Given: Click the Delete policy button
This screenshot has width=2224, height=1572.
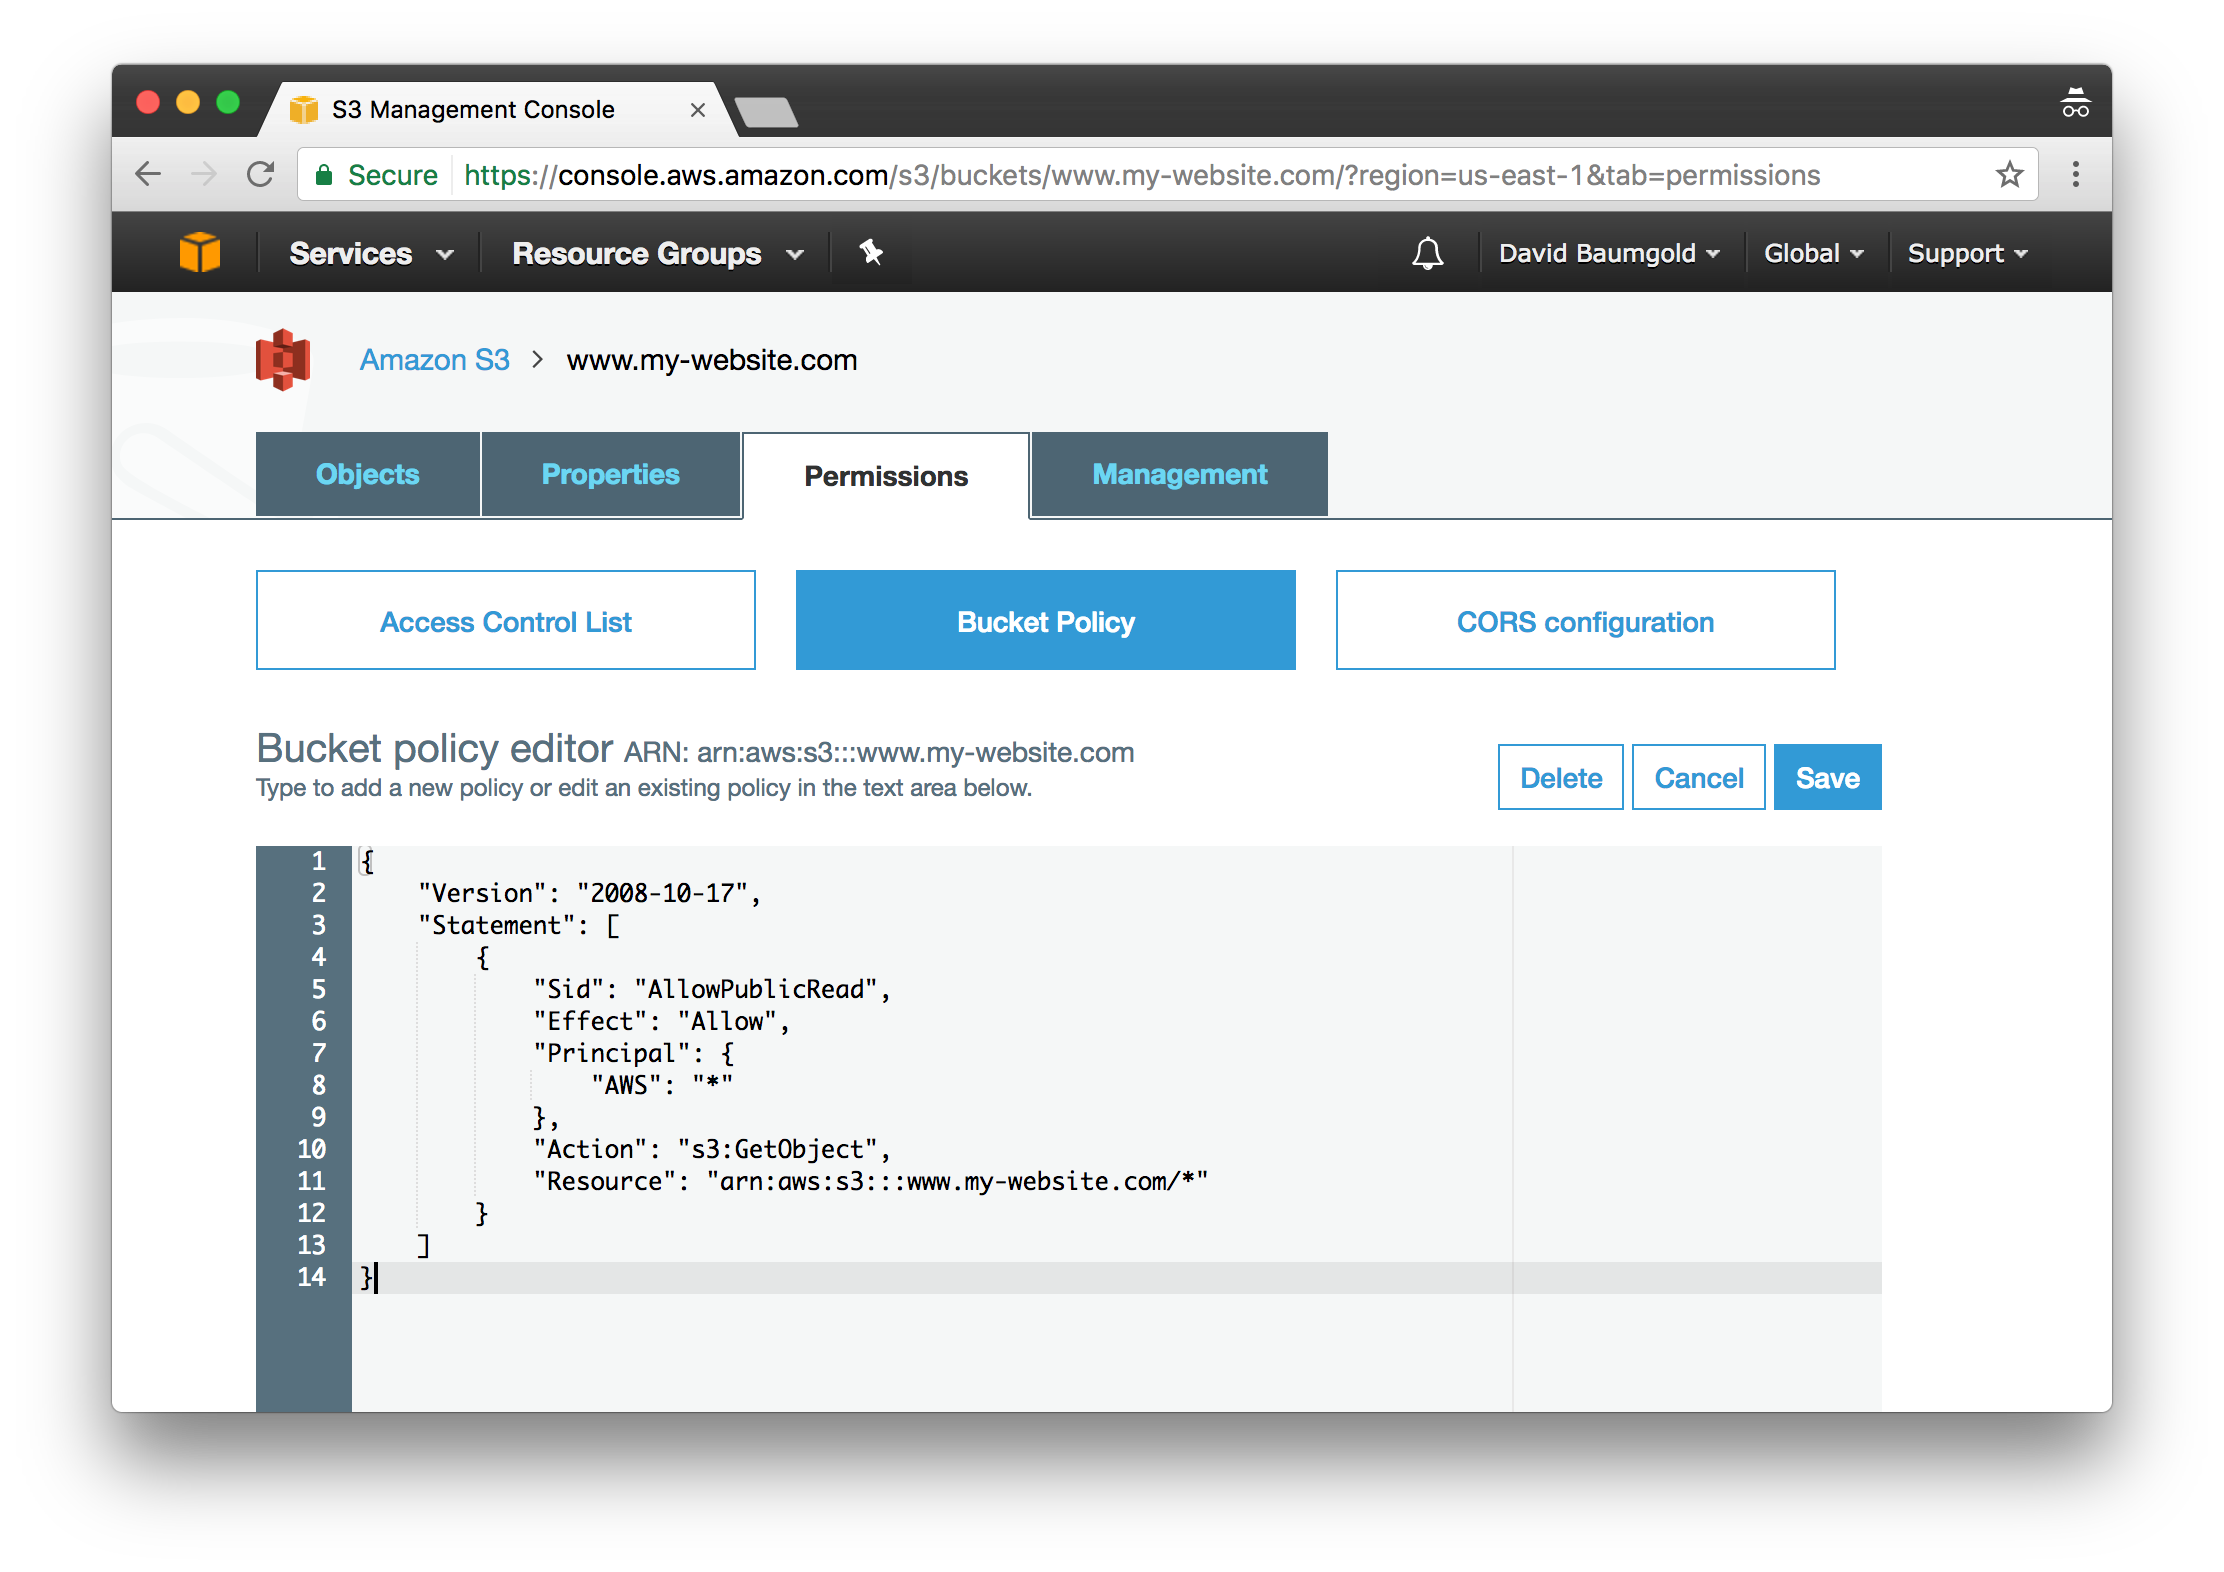Looking at the screenshot, I should point(1561,777).
